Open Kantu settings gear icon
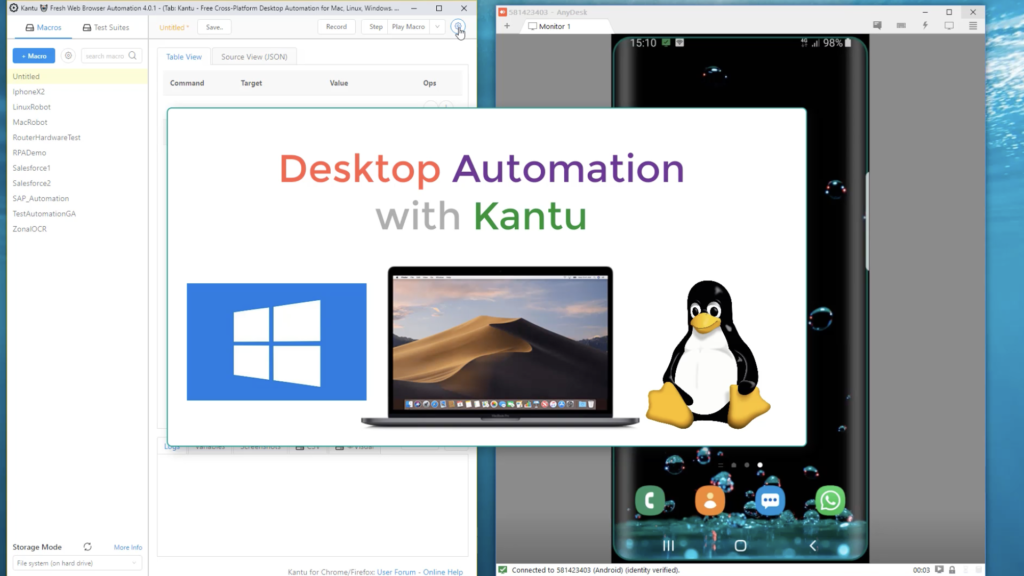Image resolution: width=1024 pixels, height=576 pixels. pos(458,27)
